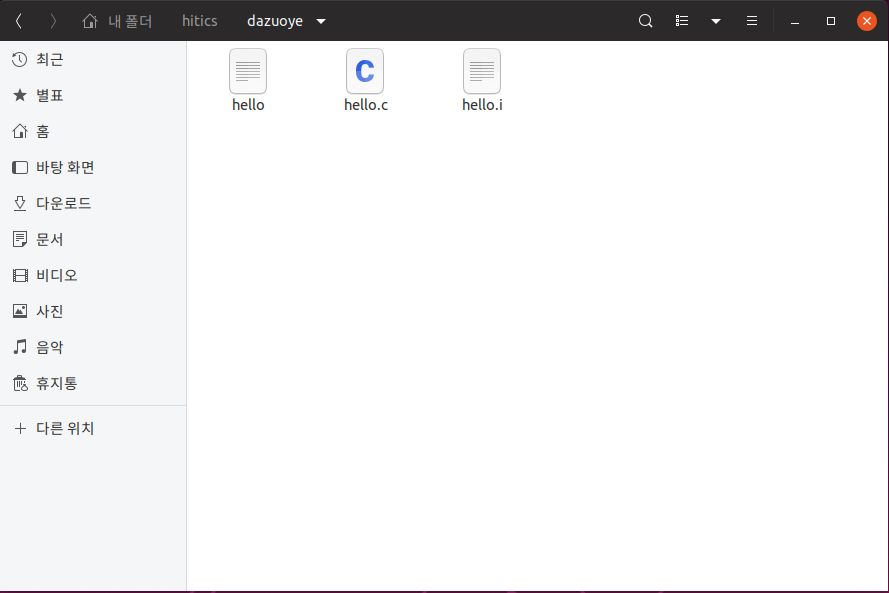Image resolution: width=889 pixels, height=593 pixels.
Task: Open 비디오 (Videos) in sidebar
Action: tap(93, 276)
